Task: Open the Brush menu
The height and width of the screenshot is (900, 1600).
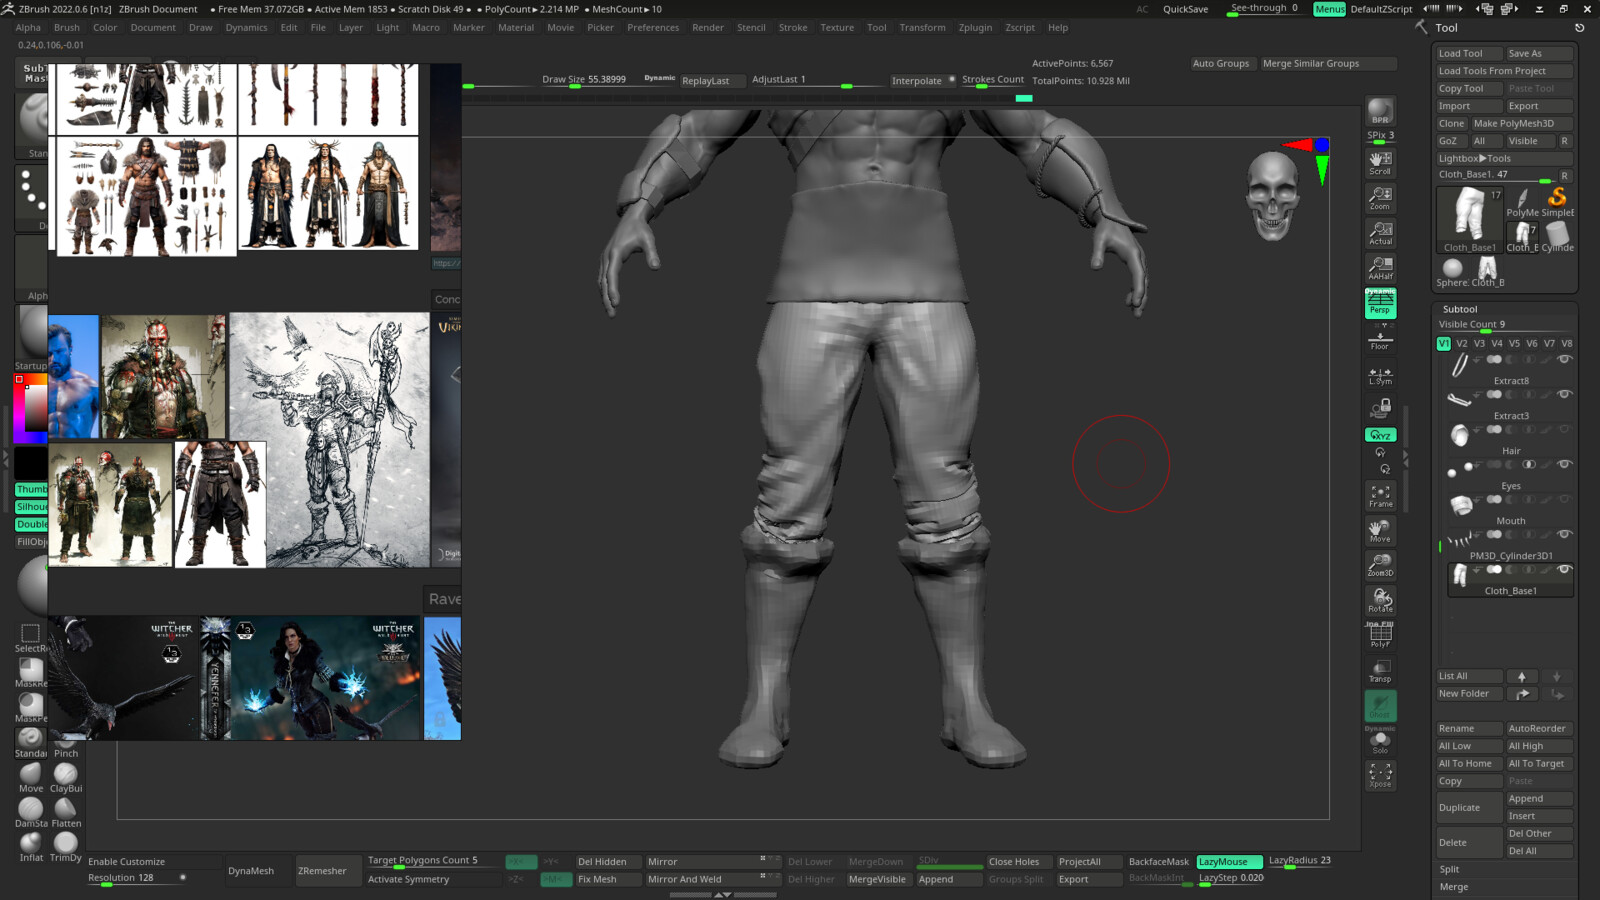Action: click(67, 28)
